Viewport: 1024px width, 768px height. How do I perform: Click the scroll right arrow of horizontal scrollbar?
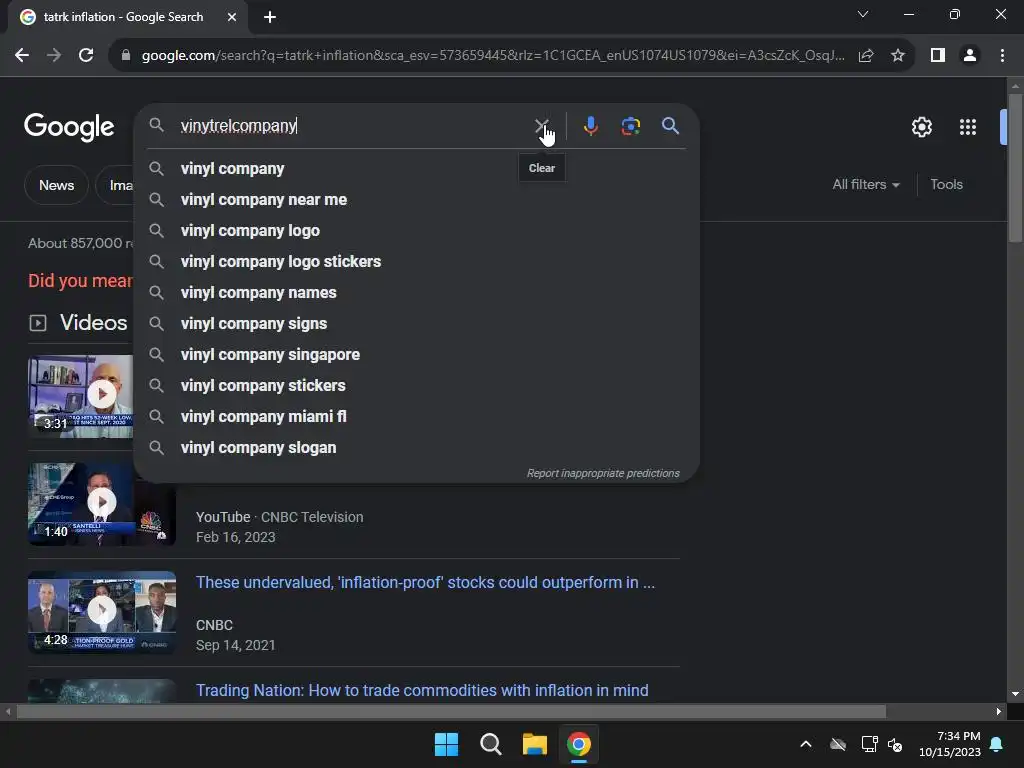(999, 711)
